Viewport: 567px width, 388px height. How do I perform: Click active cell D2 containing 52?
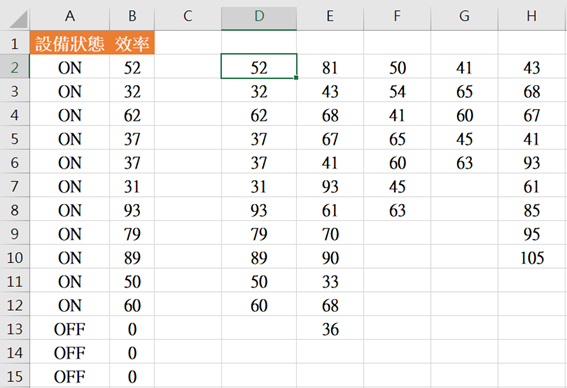point(259,66)
